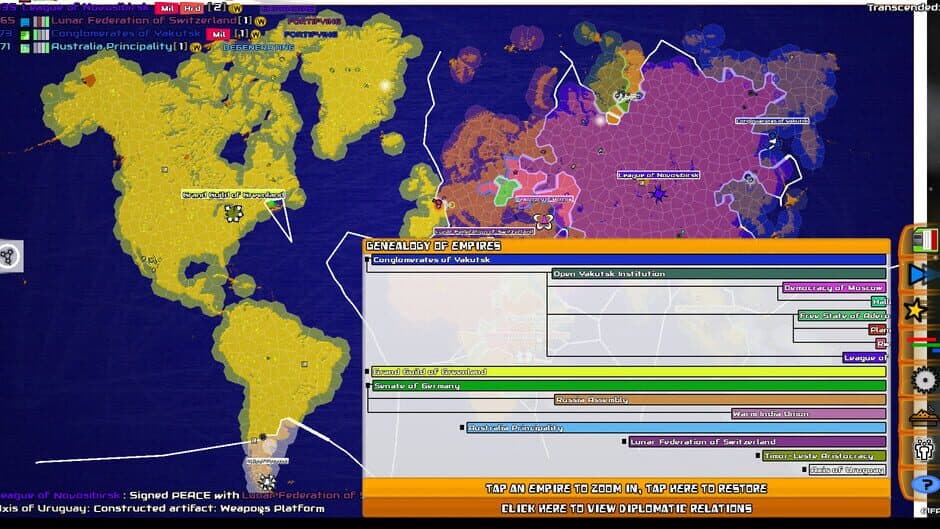Click the Open Yakutsk Institution genealogy bar
The image size is (940, 529).
(x=719, y=273)
